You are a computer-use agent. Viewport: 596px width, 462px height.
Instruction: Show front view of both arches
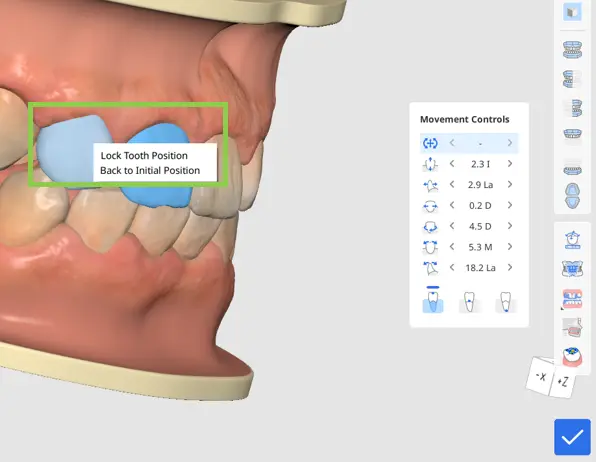(572, 50)
